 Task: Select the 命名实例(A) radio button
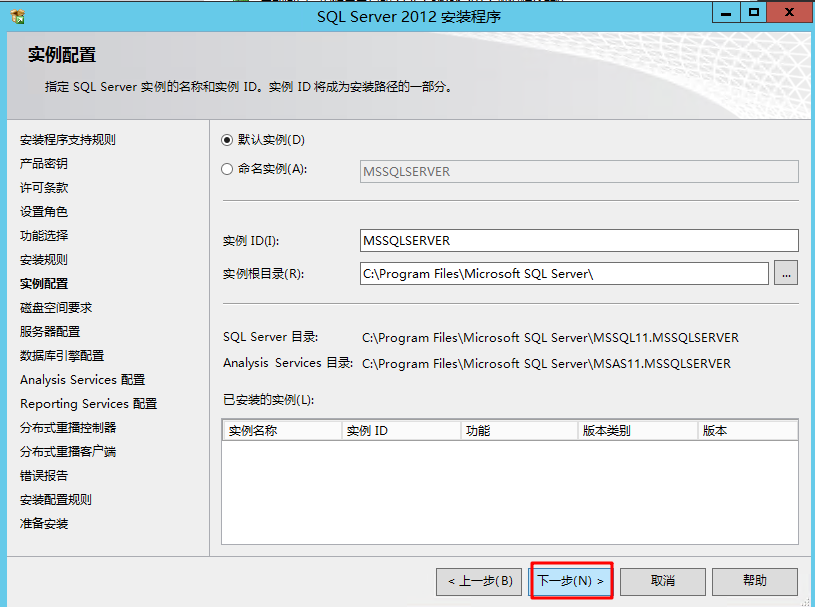pos(227,169)
